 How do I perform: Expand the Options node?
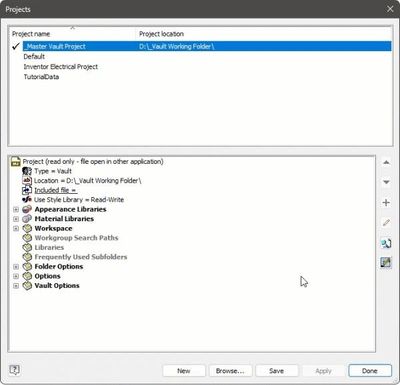tap(16, 276)
